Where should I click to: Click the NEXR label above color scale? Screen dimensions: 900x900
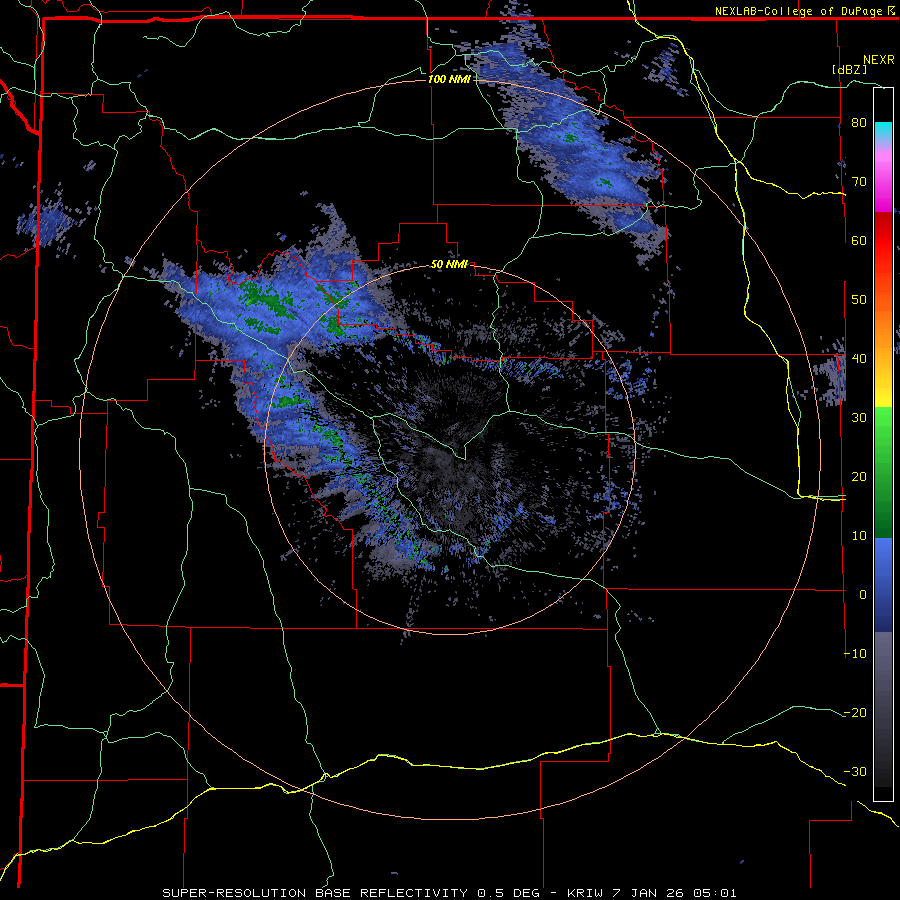click(879, 60)
